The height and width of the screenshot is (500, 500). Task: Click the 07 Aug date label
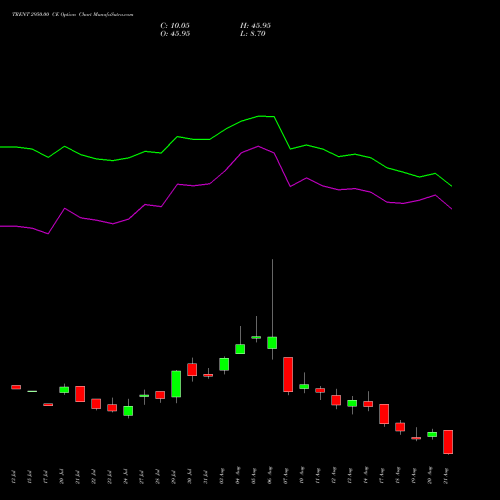[286, 476]
